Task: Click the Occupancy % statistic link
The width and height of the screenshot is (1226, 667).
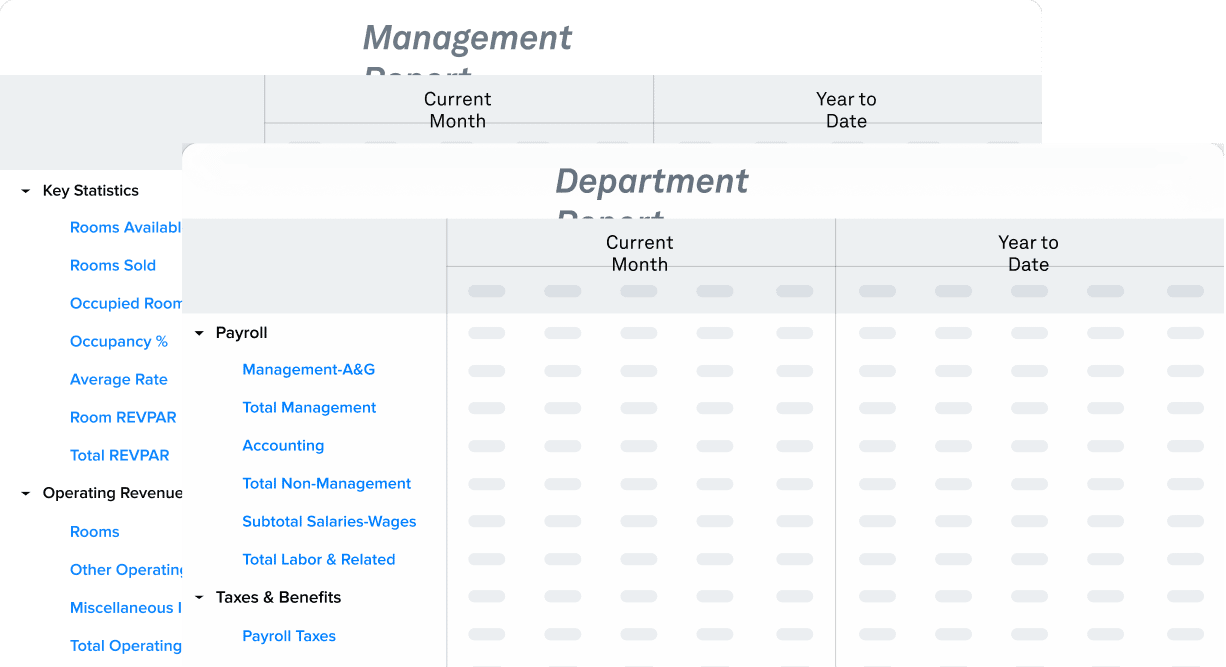Action: (119, 342)
